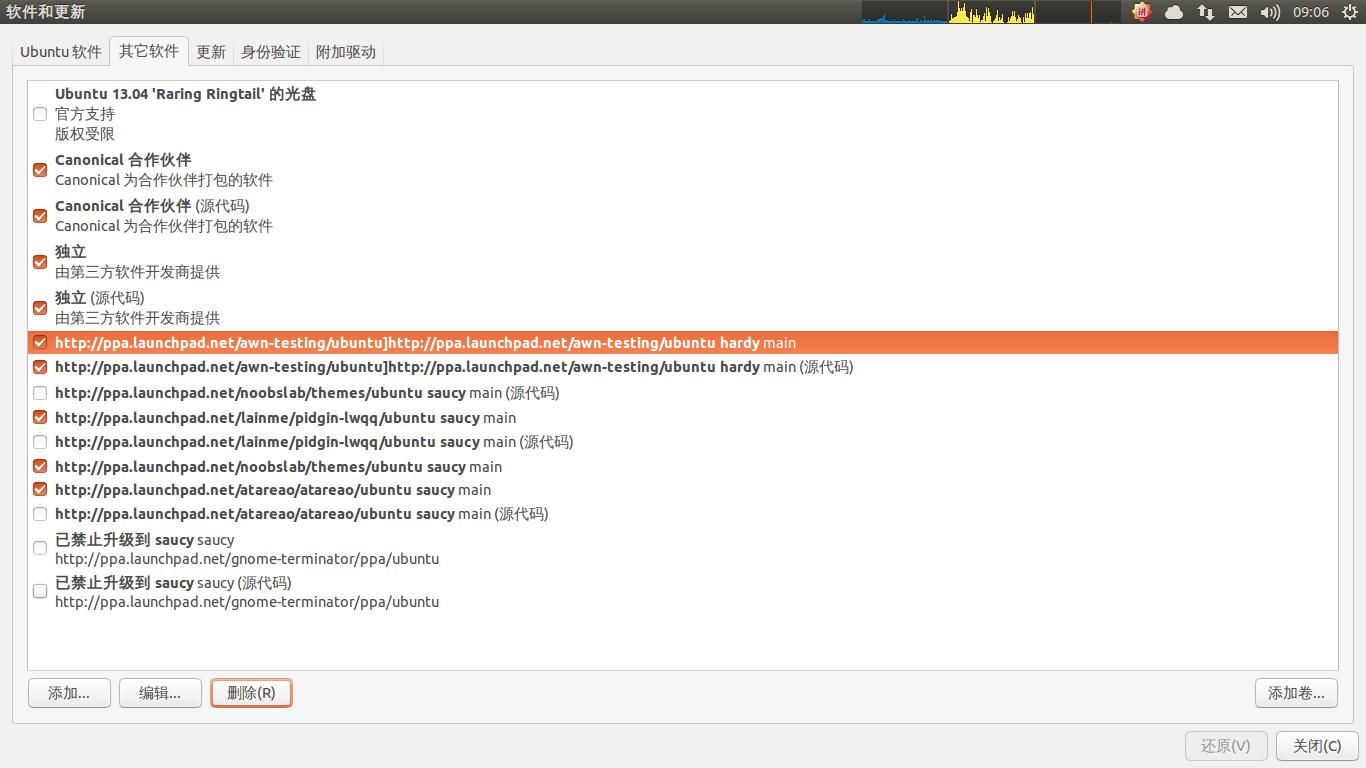Open the messaging envelope indicator

(x=1238, y=12)
